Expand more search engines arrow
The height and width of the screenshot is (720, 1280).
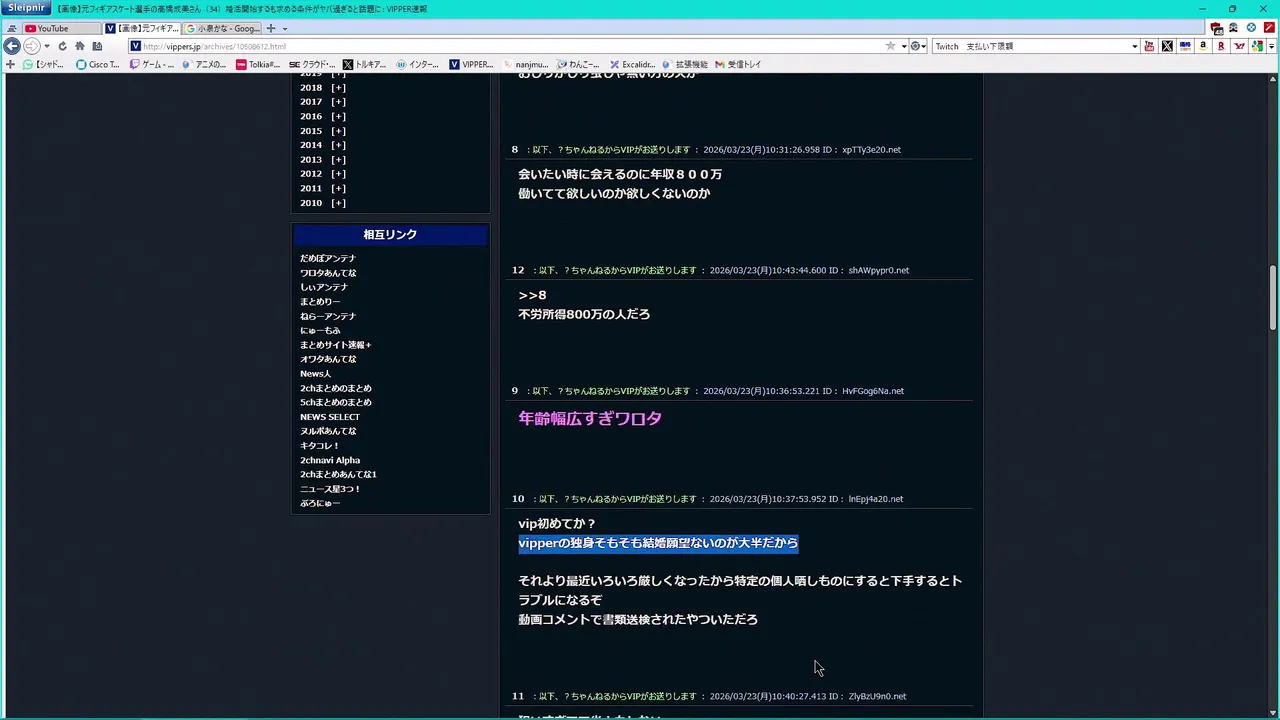click(x=1270, y=46)
